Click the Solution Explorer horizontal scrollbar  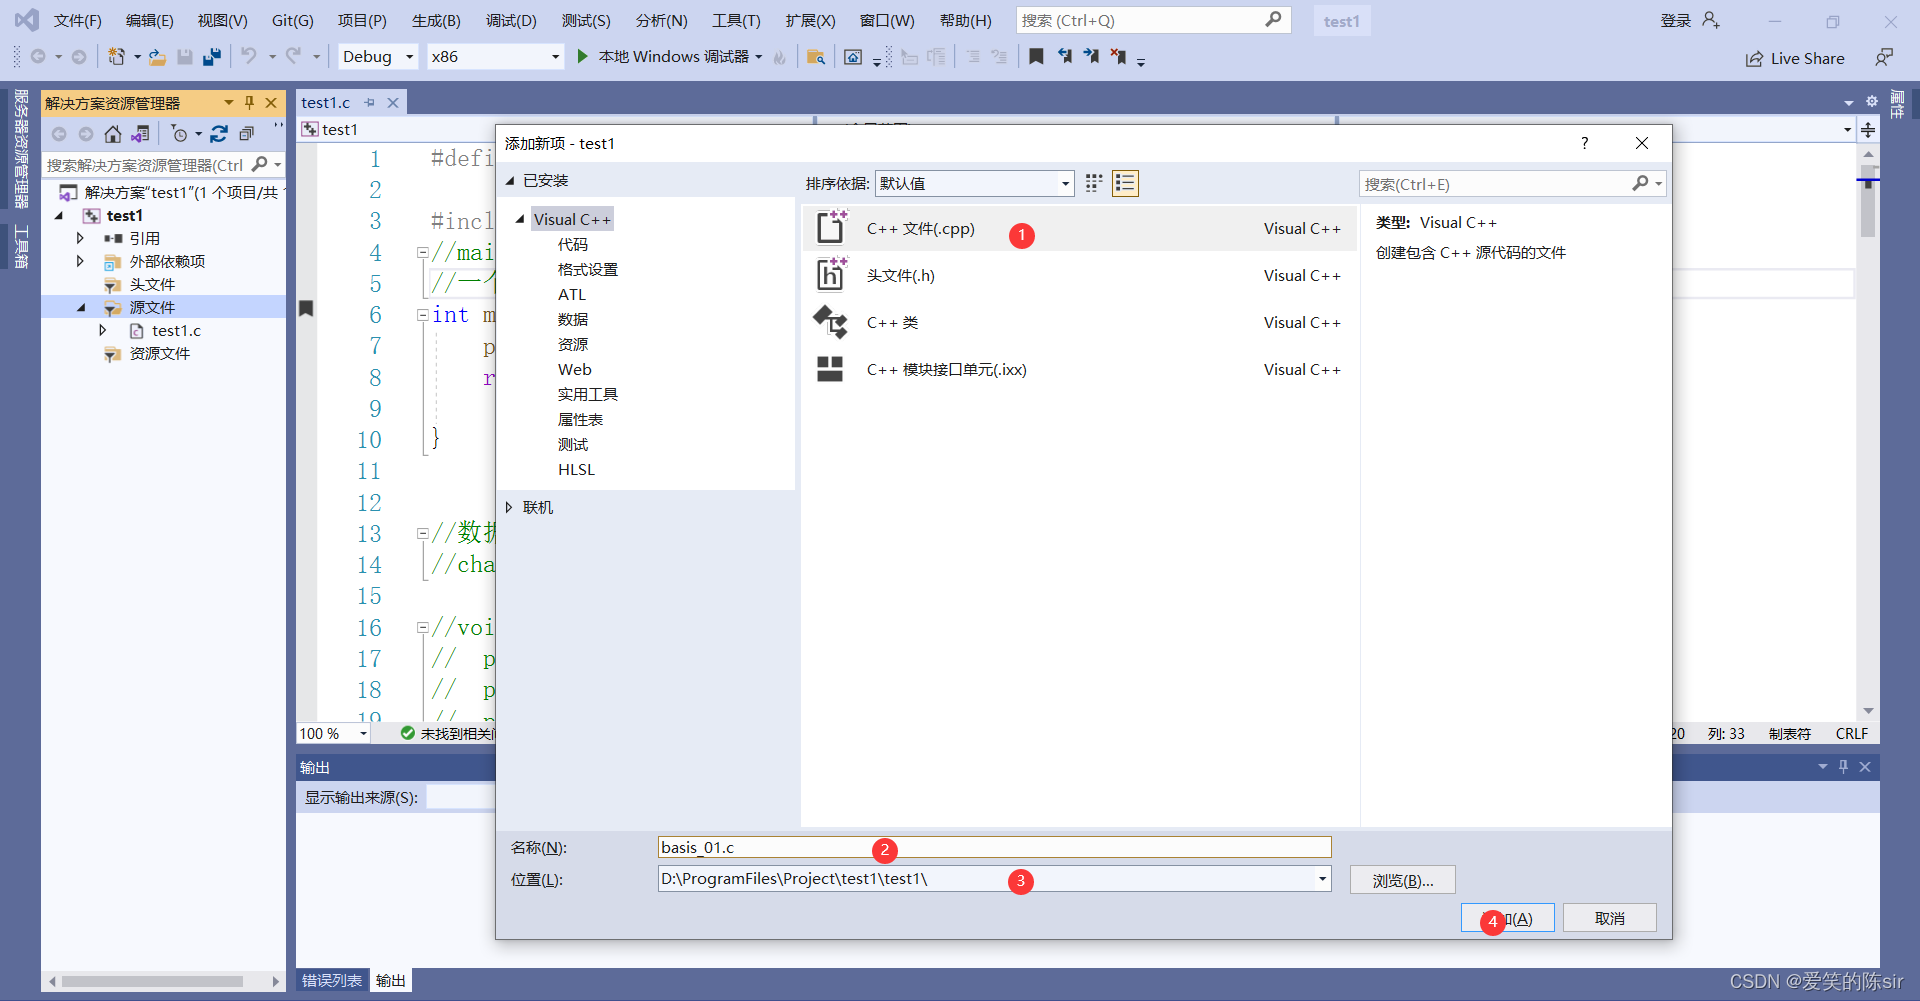pyautogui.click(x=152, y=981)
